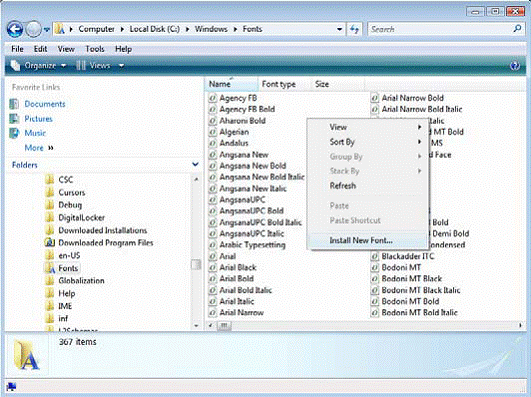Image resolution: width=531 pixels, height=397 pixels.
Task: Click the blue Help question-mark icon
Action: [515, 65]
